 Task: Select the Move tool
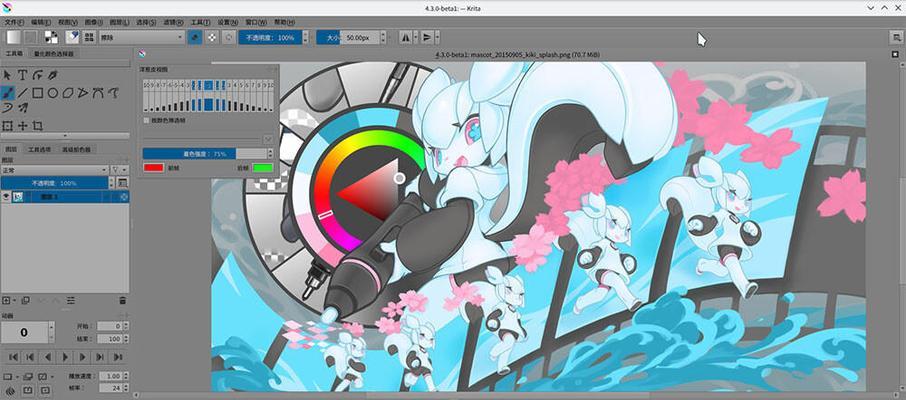click(x=23, y=125)
